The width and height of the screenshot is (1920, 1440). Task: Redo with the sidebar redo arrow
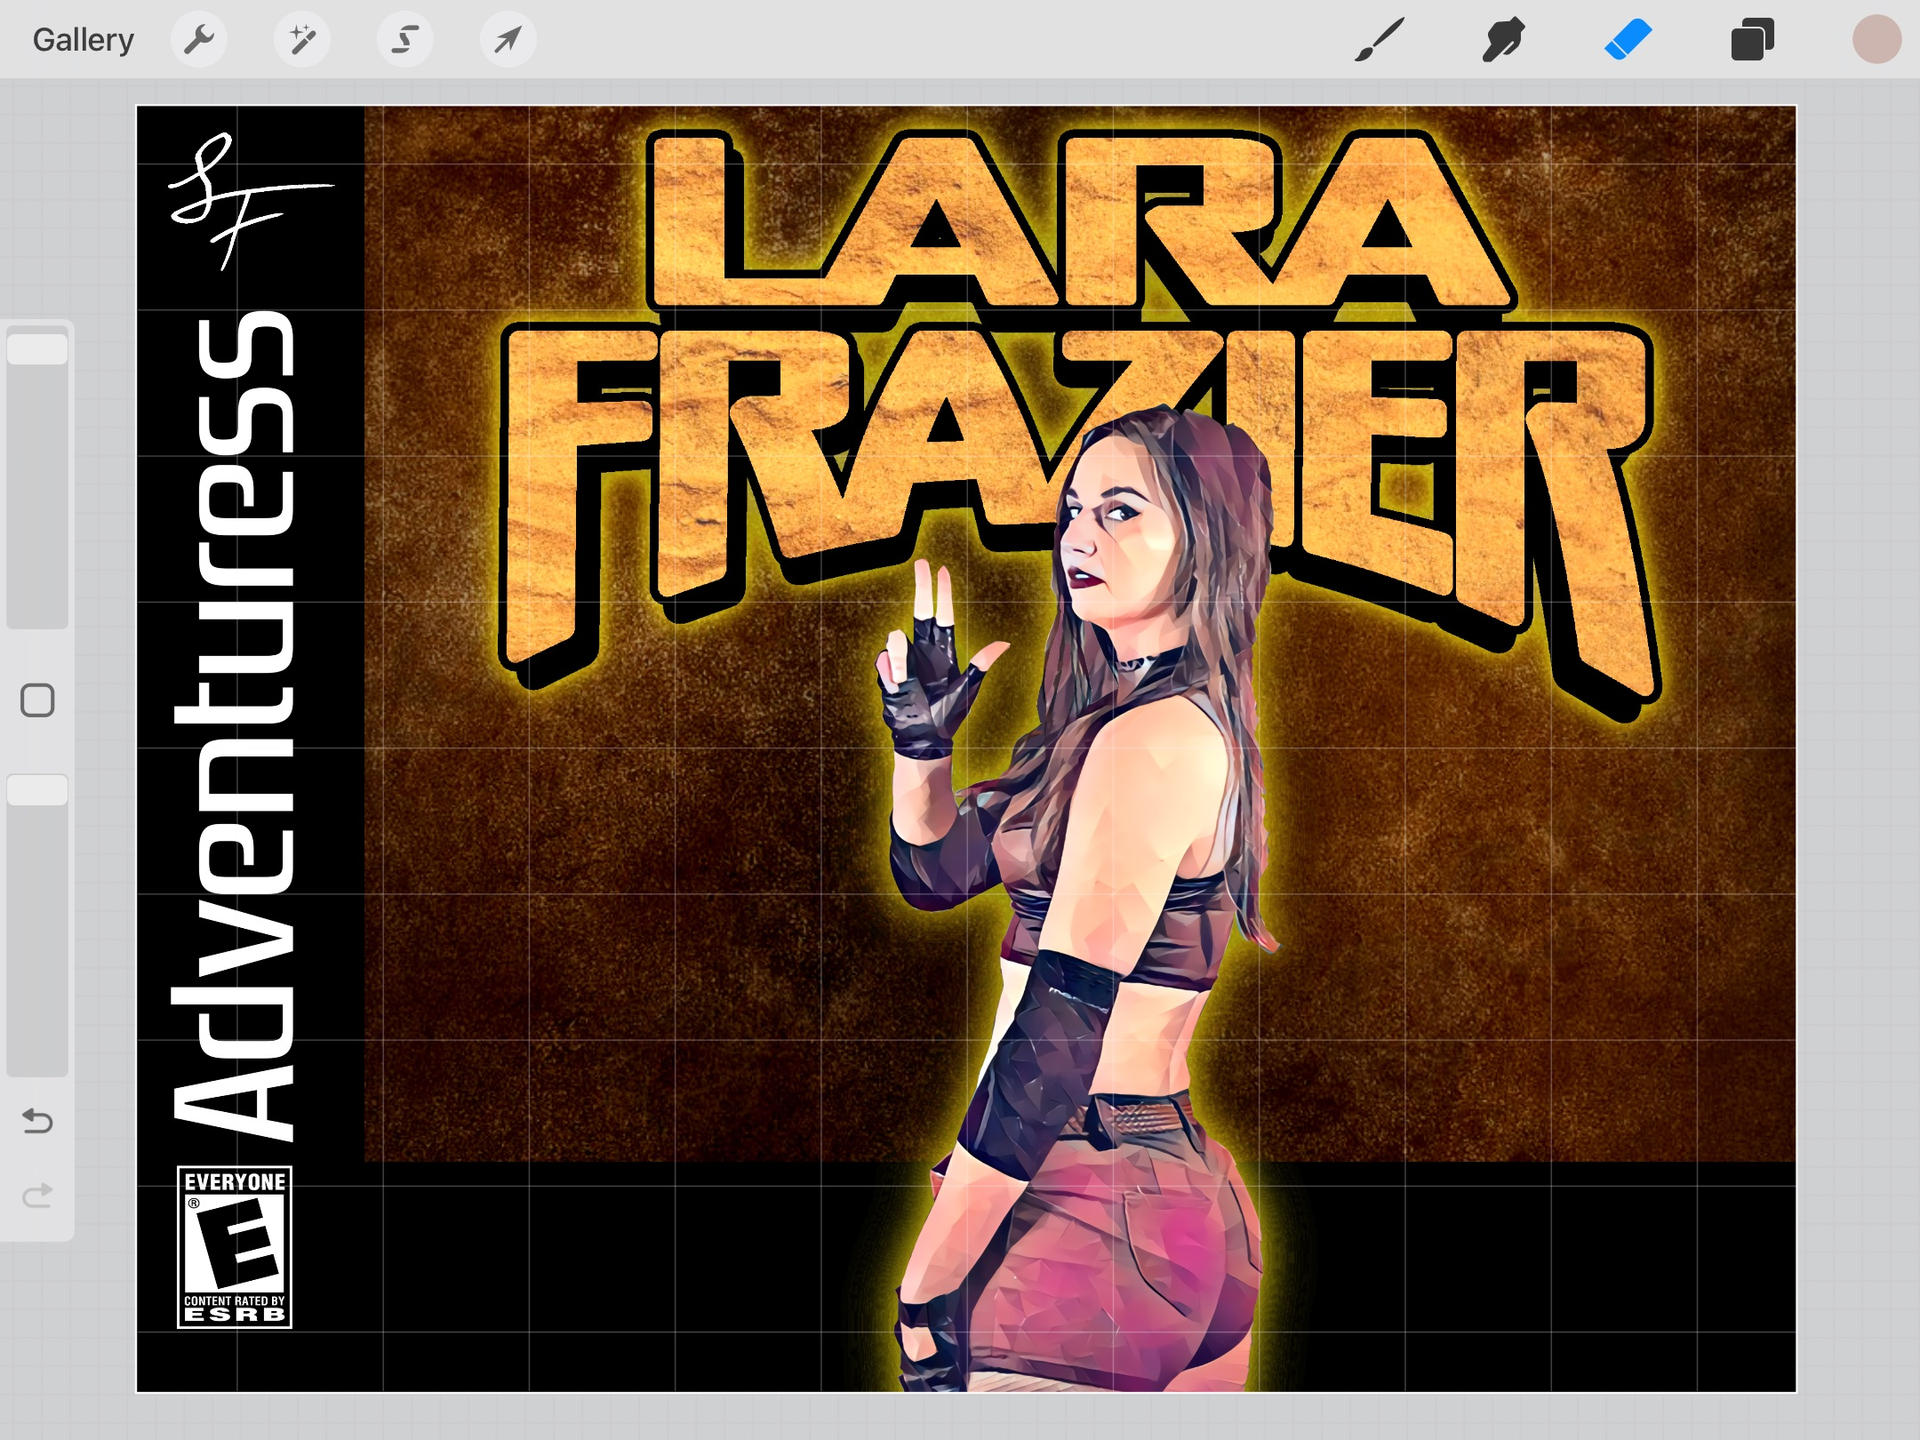38,1195
